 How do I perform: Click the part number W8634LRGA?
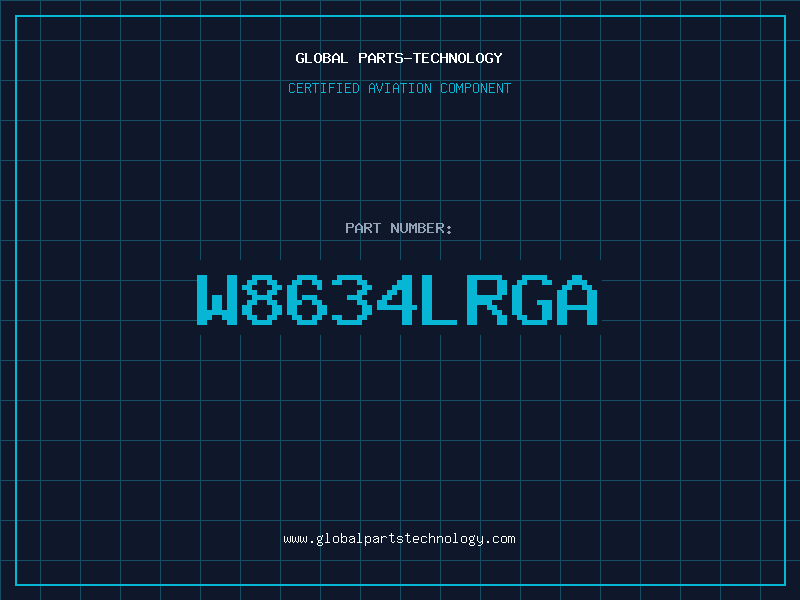tap(397, 300)
